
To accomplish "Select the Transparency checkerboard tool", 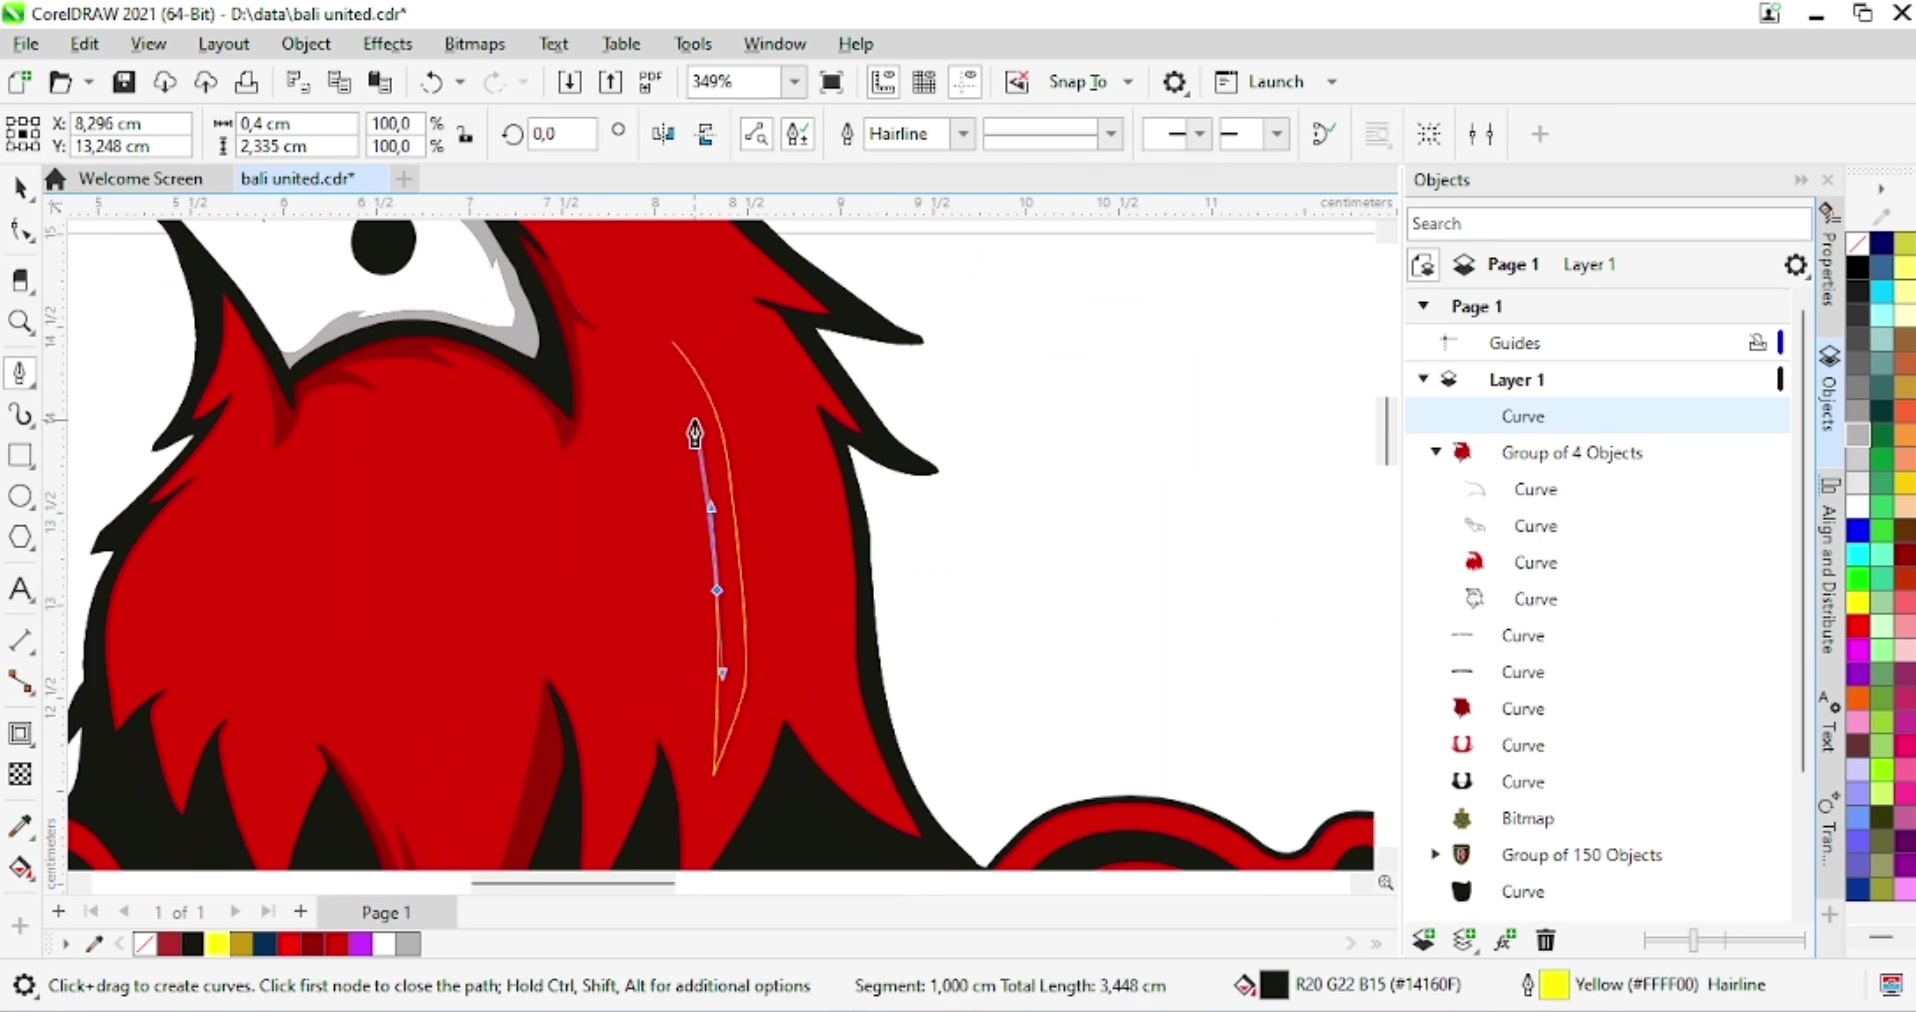I will 21,775.
